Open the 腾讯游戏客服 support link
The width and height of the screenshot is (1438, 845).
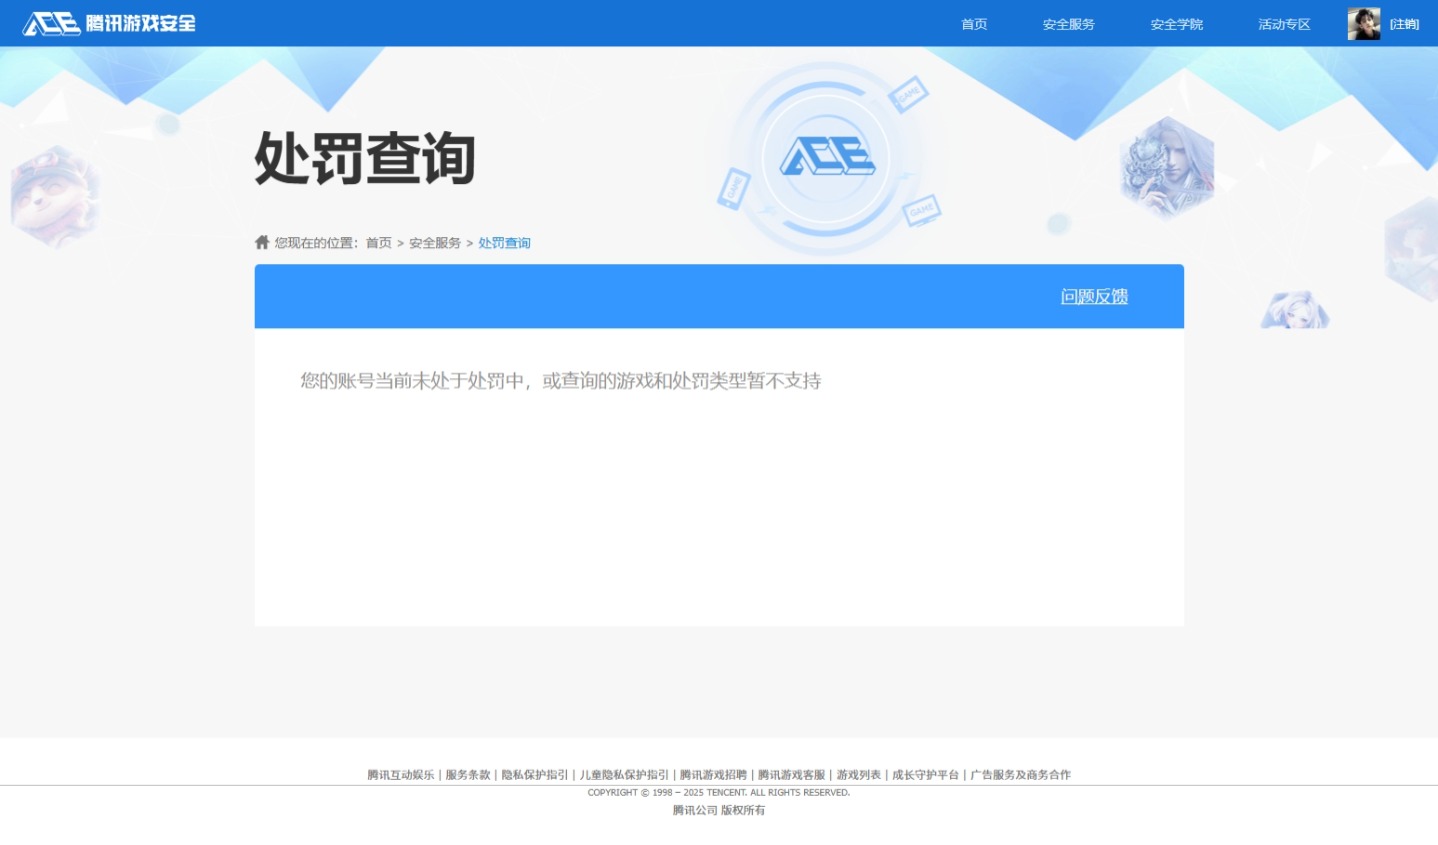pos(791,774)
